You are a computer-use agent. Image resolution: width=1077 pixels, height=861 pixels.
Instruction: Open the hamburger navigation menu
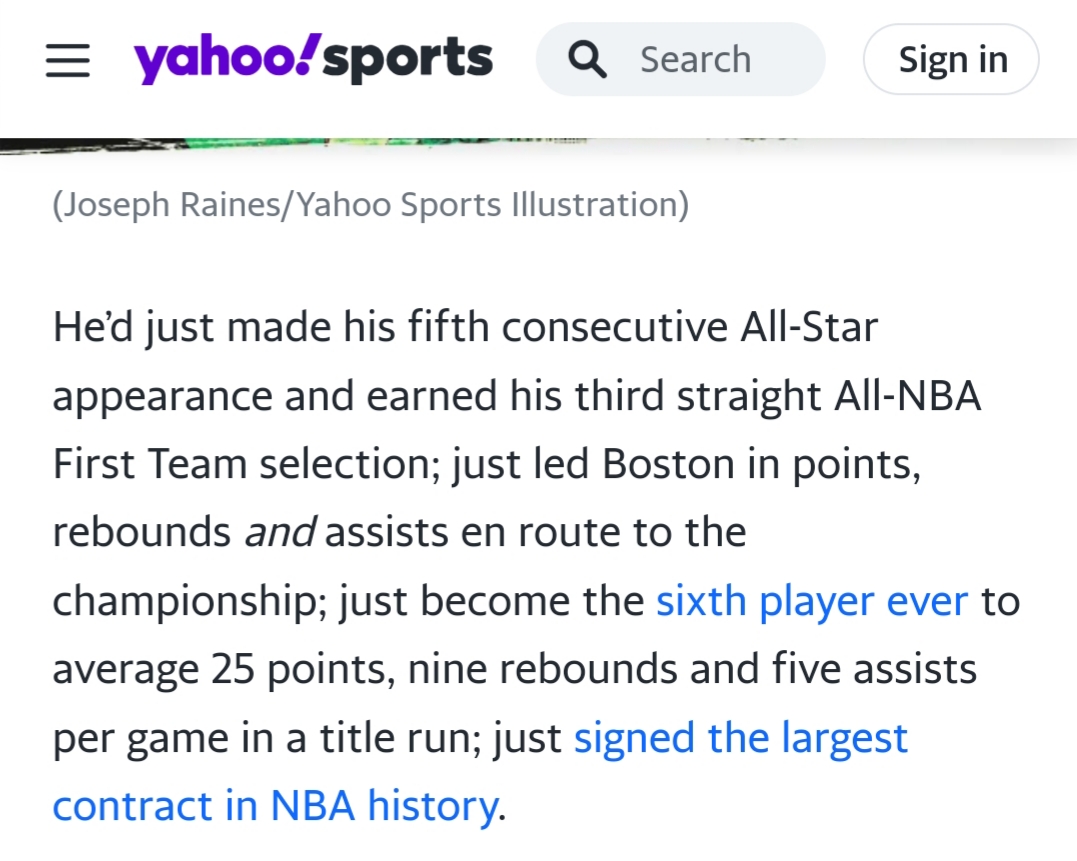pyautogui.click(x=68, y=60)
